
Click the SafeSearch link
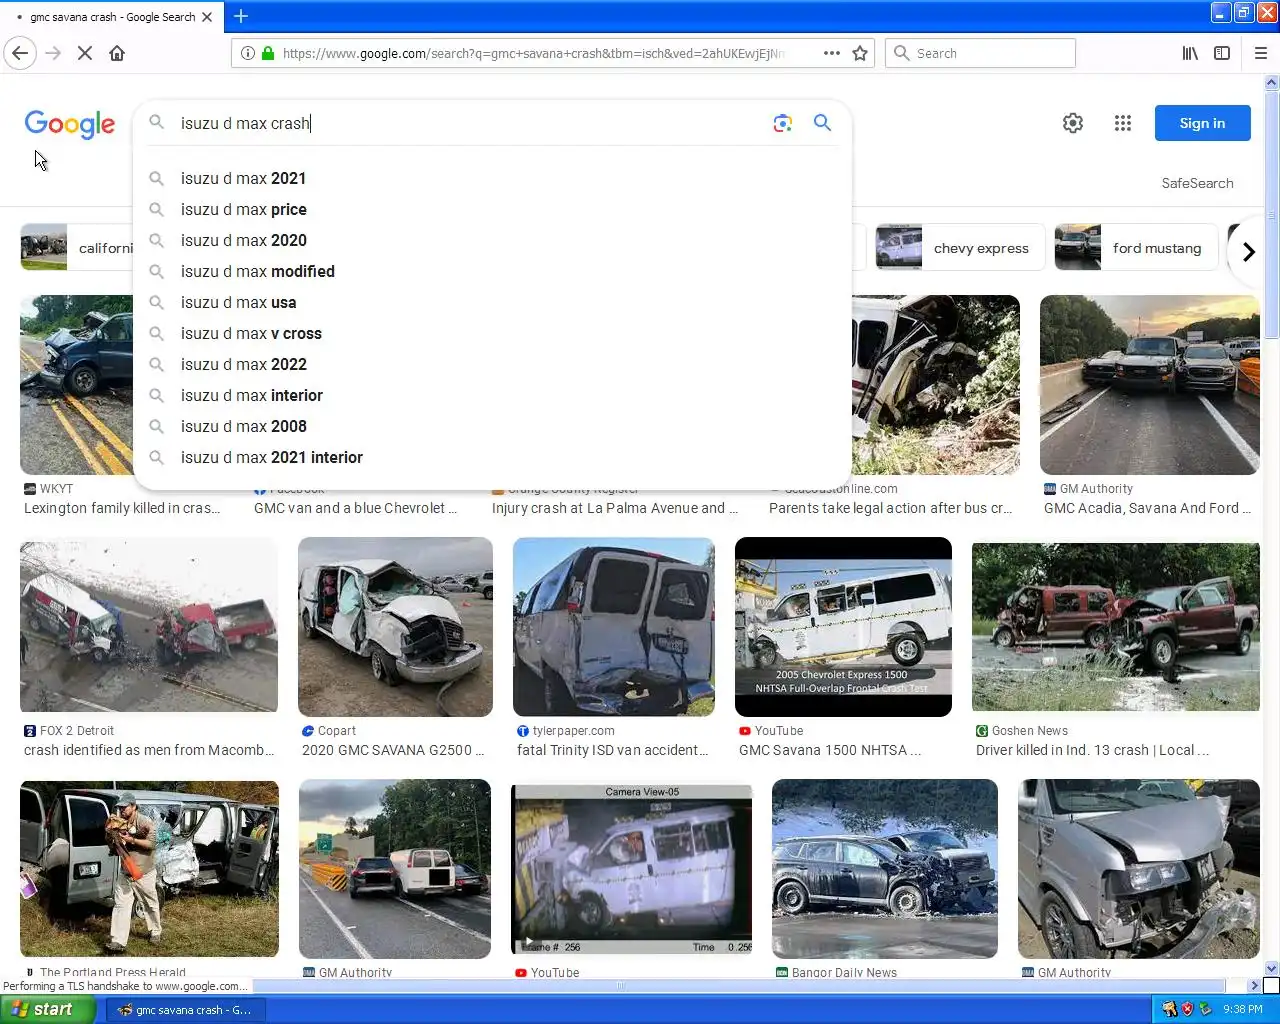(1197, 183)
